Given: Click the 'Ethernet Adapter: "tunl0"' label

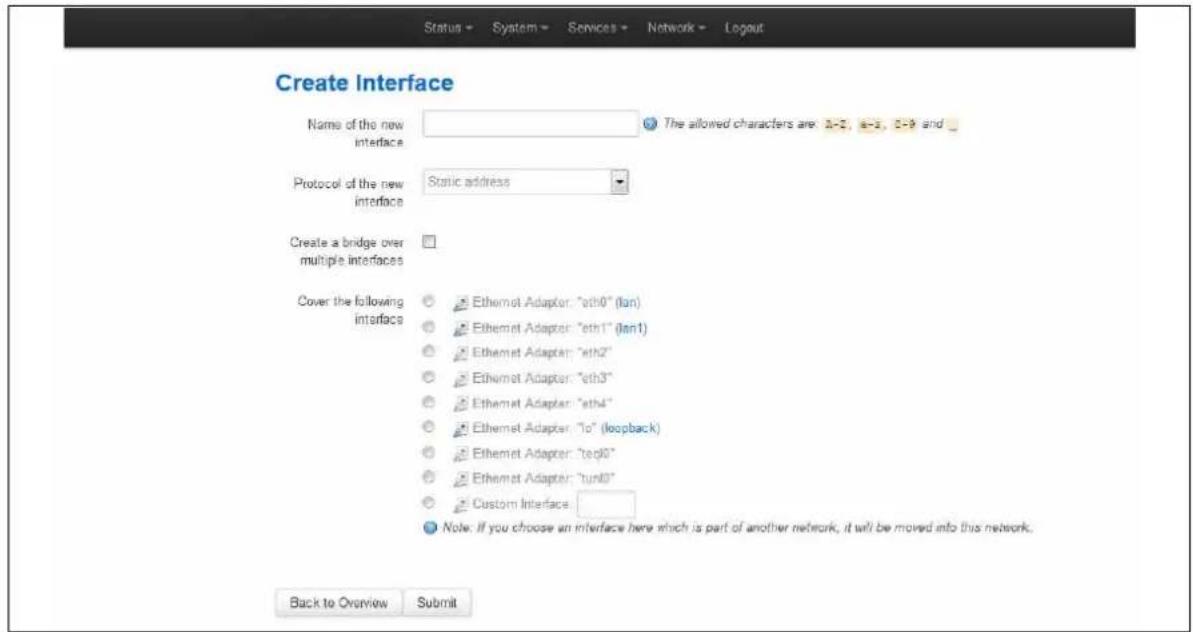Looking at the screenshot, I should coord(544,479).
